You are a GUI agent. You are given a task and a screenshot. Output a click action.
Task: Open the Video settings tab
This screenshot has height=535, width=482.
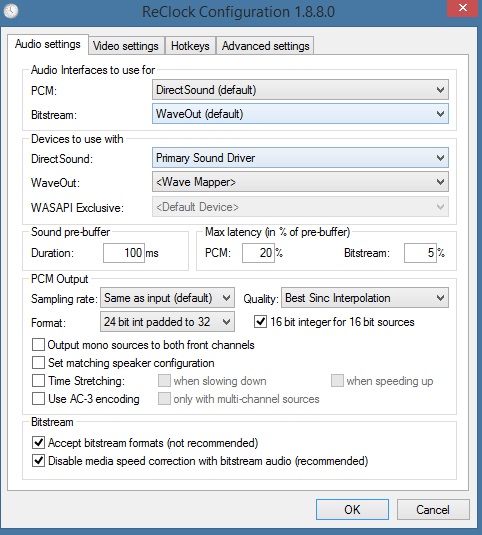coord(126,46)
